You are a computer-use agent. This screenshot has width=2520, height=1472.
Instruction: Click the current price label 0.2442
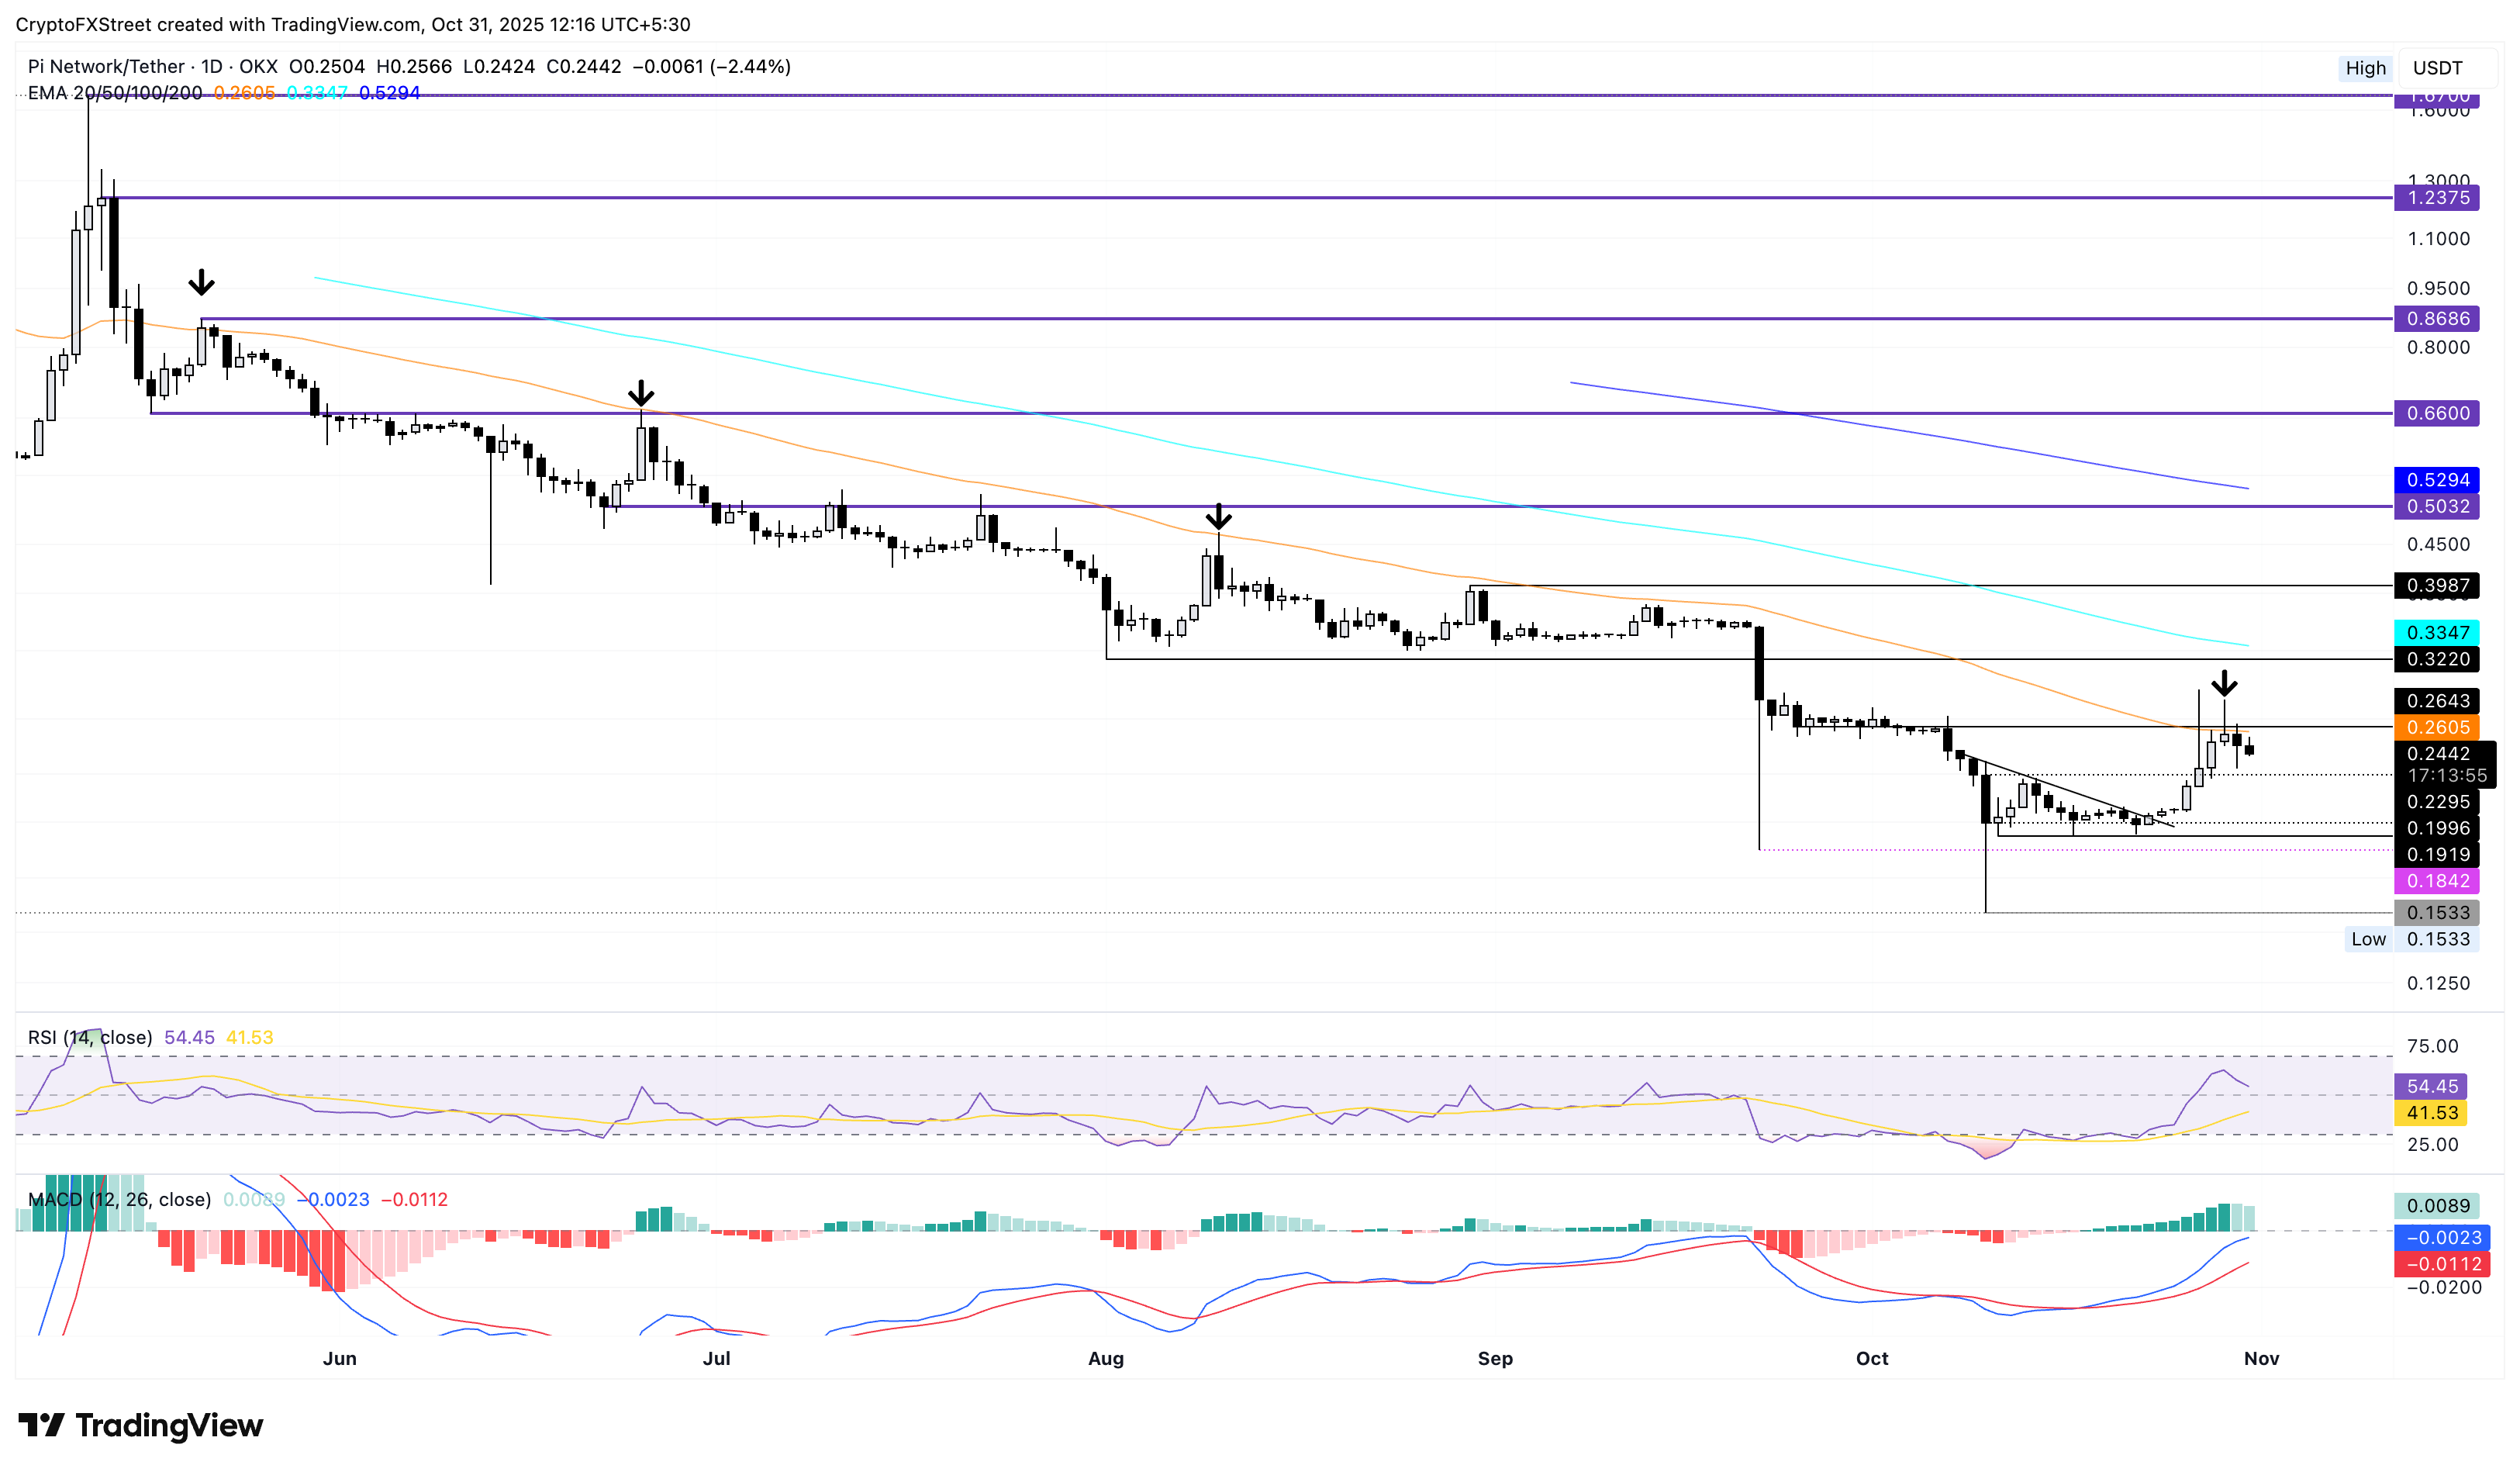click(x=2436, y=754)
